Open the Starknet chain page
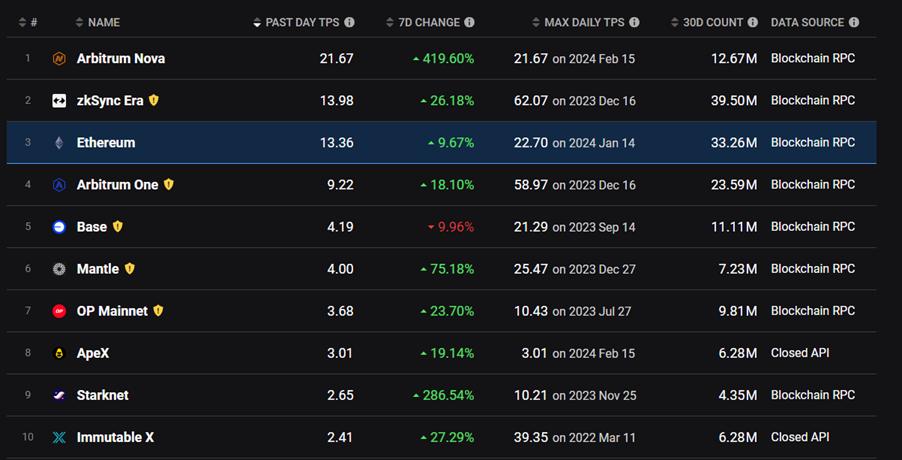 pyautogui.click(x=102, y=395)
